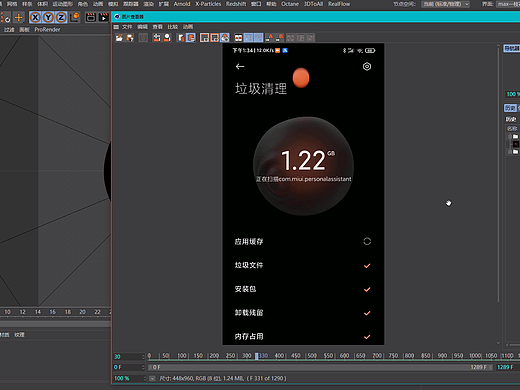Open the 过滤 viewport menu
Image resolution: width=520 pixels, height=390 pixels.
(x=9, y=30)
